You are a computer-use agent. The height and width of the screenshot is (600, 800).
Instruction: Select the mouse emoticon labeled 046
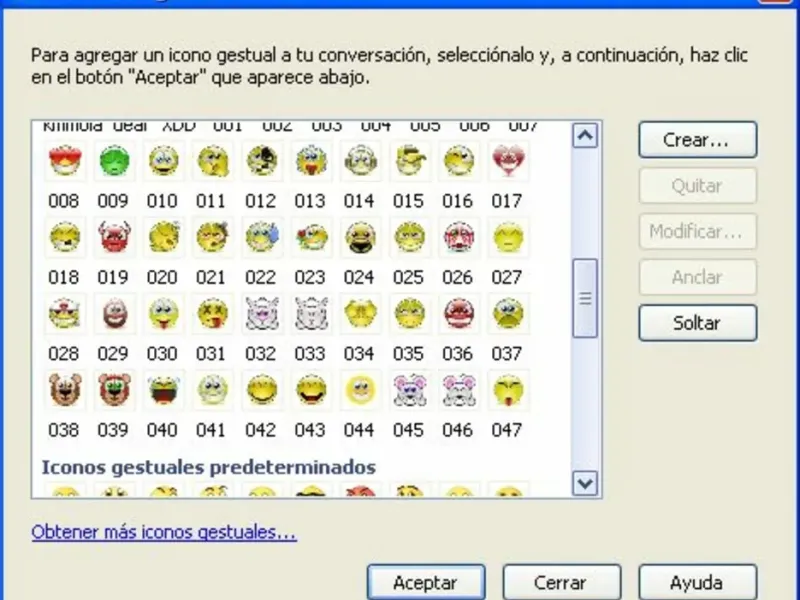click(x=459, y=390)
